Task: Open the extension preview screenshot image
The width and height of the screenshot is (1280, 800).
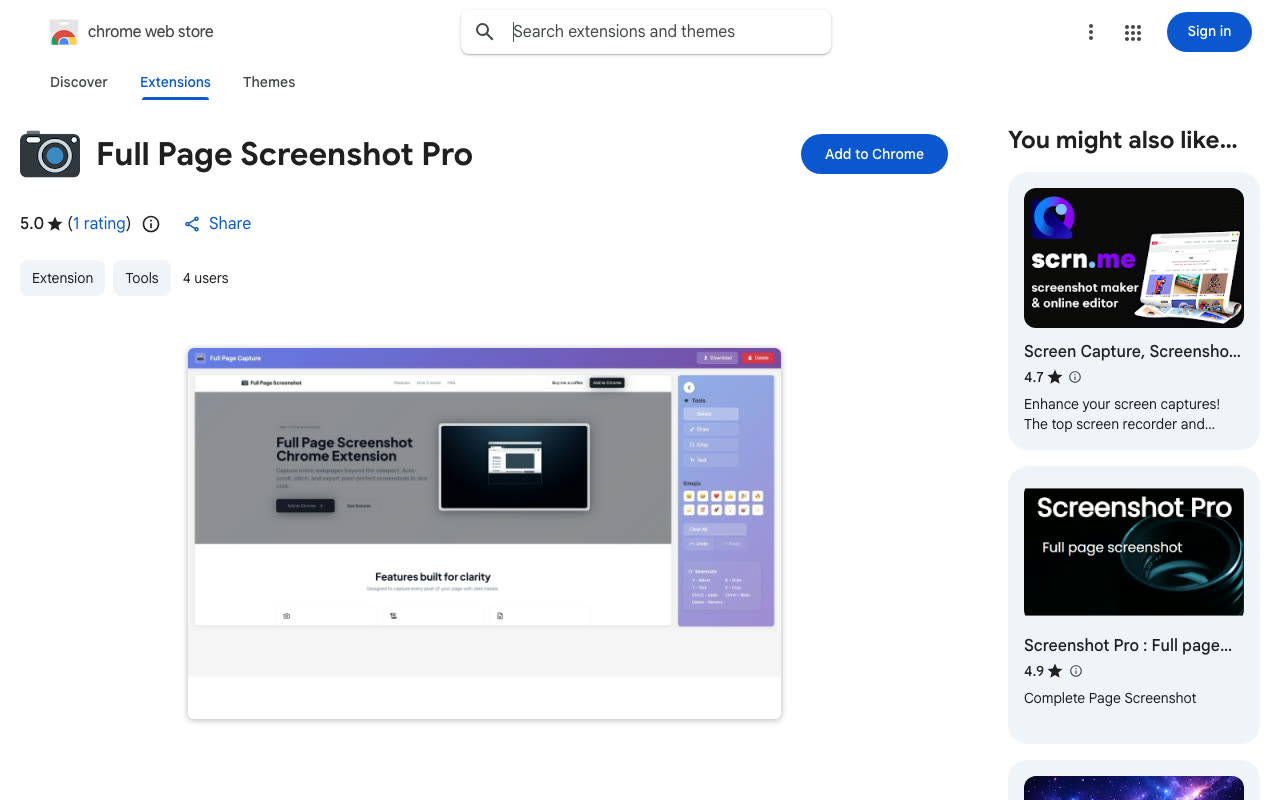Action: point(484,533)
